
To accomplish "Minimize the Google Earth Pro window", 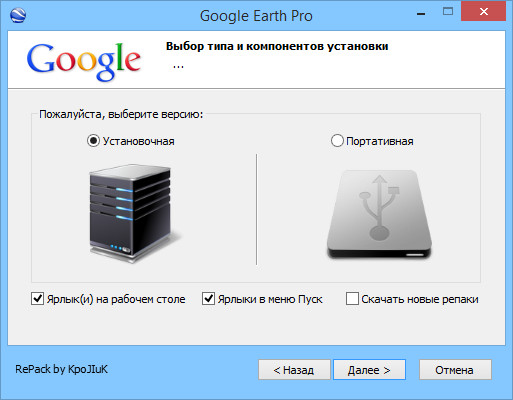I will (x=421, y=14).
